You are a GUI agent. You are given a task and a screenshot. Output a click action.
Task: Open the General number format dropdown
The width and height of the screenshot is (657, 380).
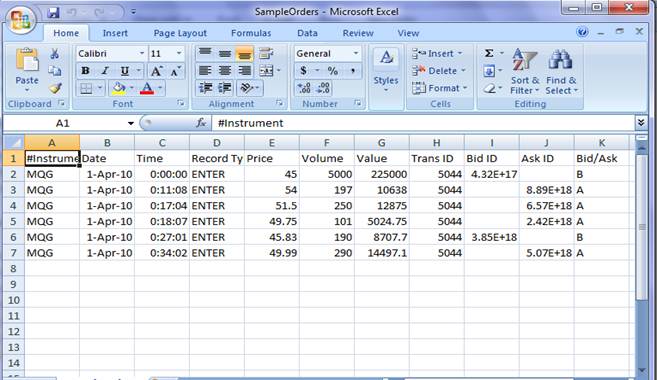tap(356, 53)
